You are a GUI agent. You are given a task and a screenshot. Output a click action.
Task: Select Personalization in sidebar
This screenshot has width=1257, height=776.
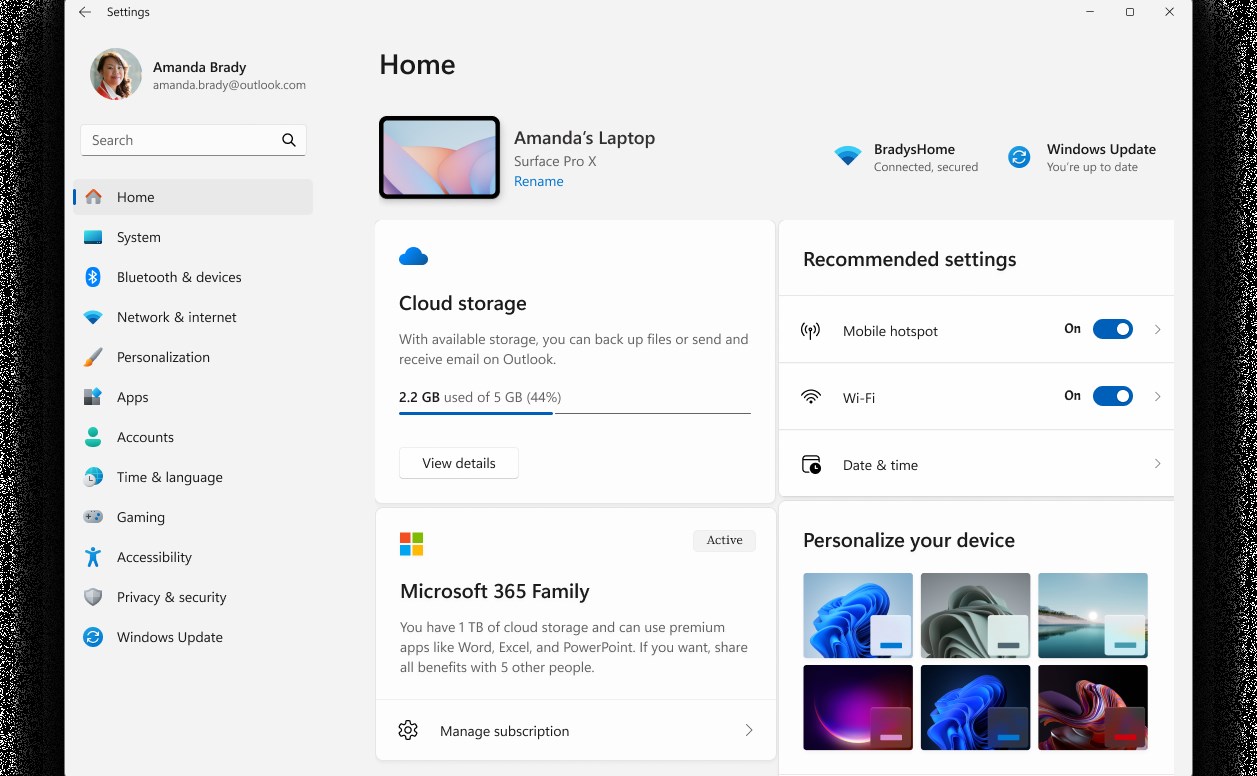point(193,357)
